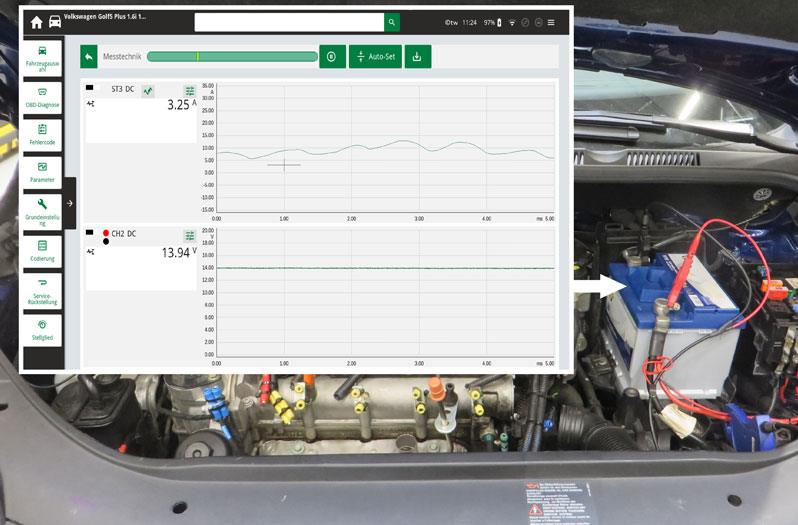Expand the sidebar with arrow handle
This screenshot has width=798, height=525.
point(70,203)
